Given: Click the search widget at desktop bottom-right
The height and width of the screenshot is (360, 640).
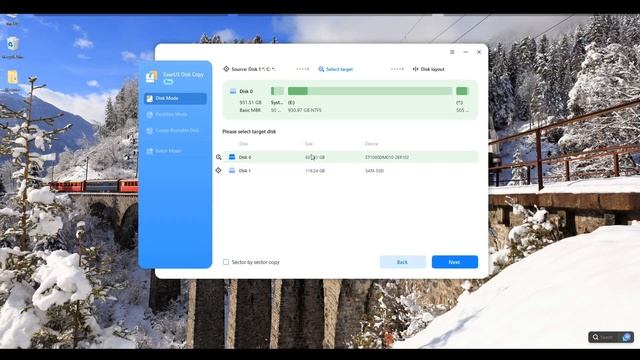Looking at the screenshot, I should pos(611,337).
